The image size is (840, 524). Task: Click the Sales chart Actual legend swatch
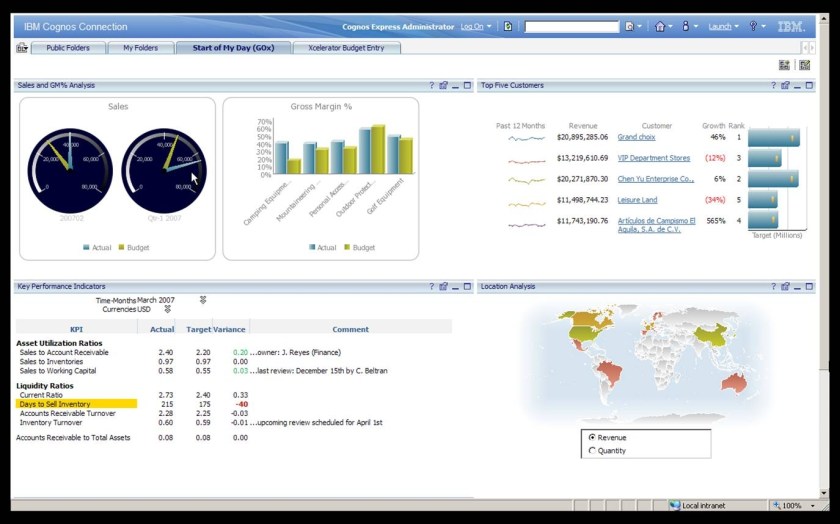(x=86, y=247)
